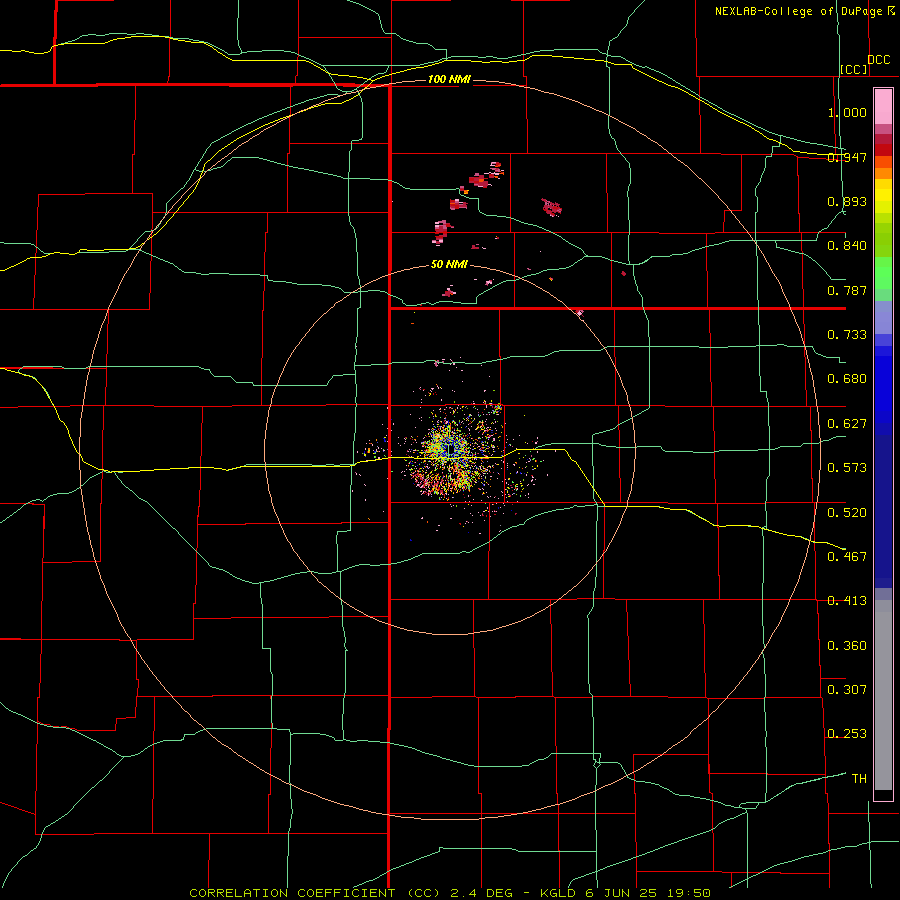Image resolution: width=900 pixels, height=900 pixels.
Task: Click the 0.520 scale value
Action: 847,513
